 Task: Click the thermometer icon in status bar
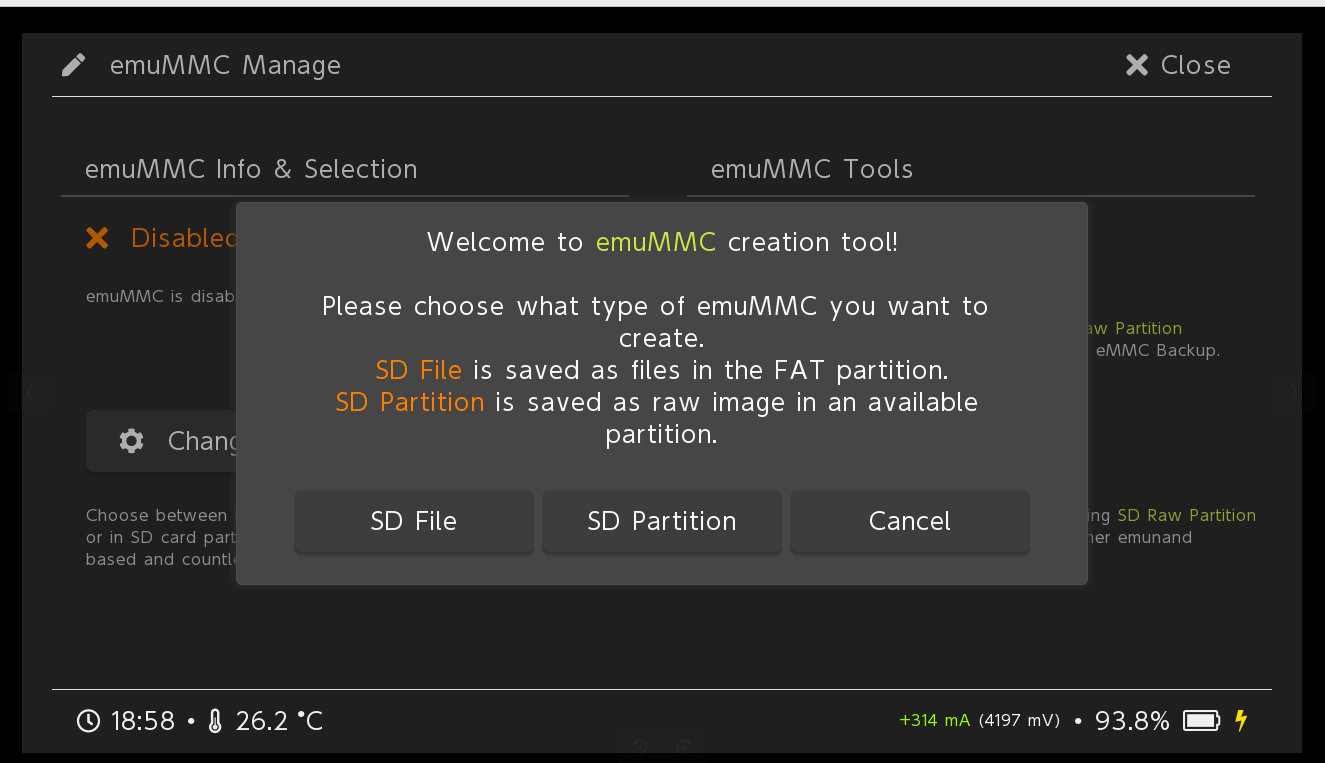(215, 721)
